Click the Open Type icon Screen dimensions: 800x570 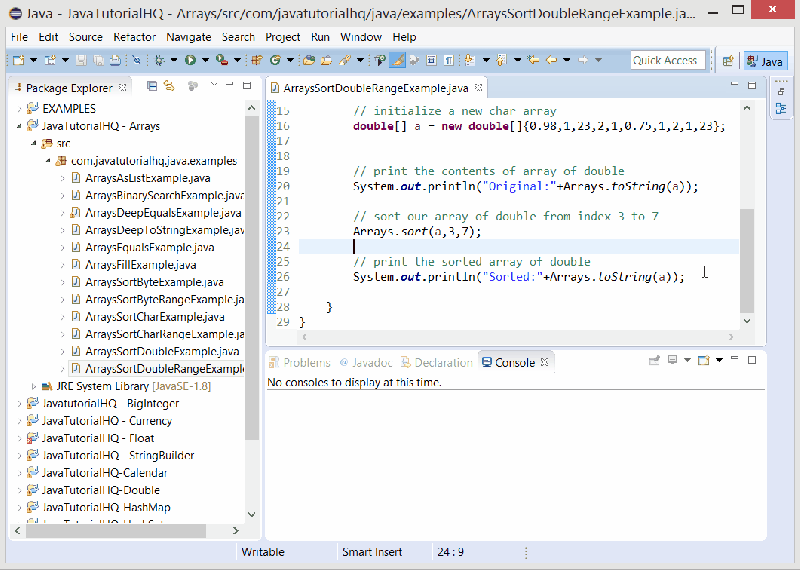(309, 60)
